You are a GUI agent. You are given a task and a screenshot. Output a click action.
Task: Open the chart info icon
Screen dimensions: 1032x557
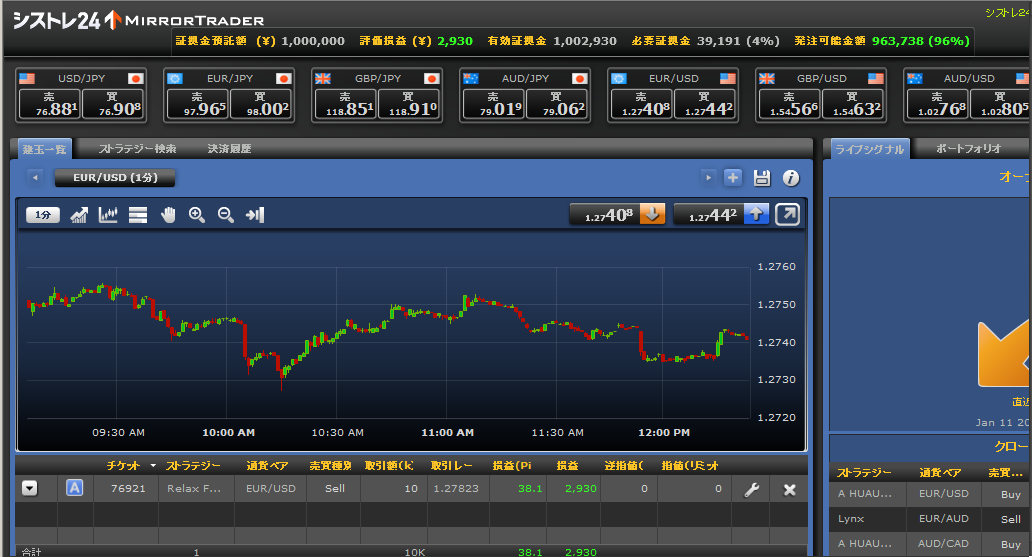pos(791,178)
